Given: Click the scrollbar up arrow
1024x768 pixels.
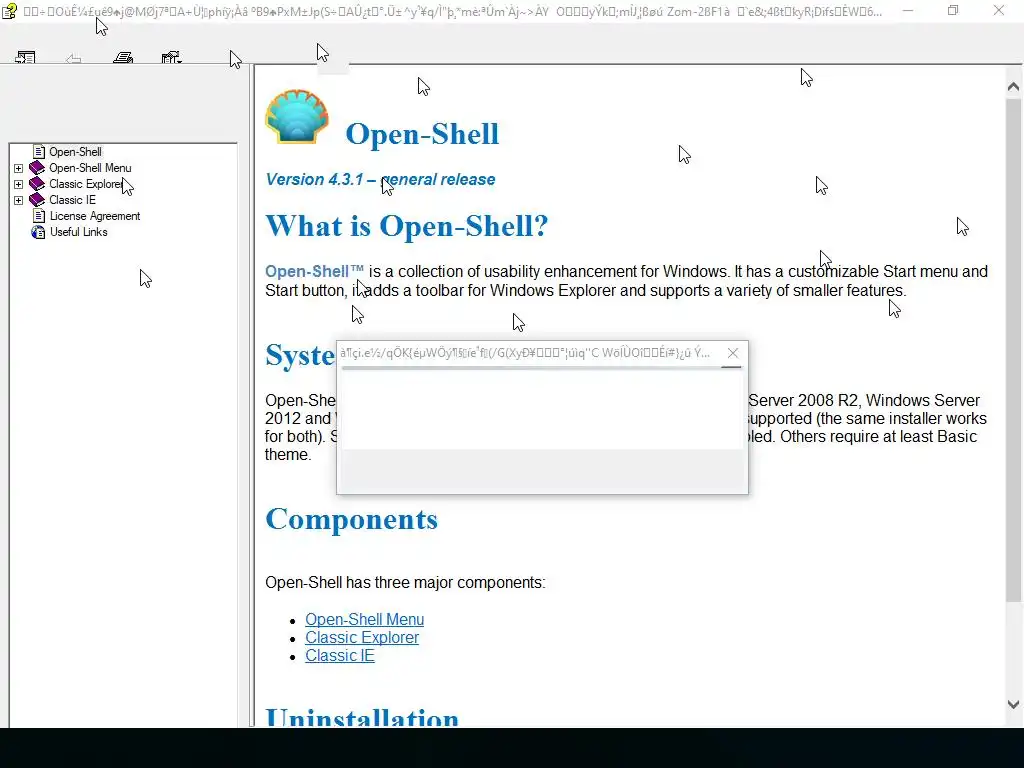Looking at the screenshot, I should tap(1013, 86).
